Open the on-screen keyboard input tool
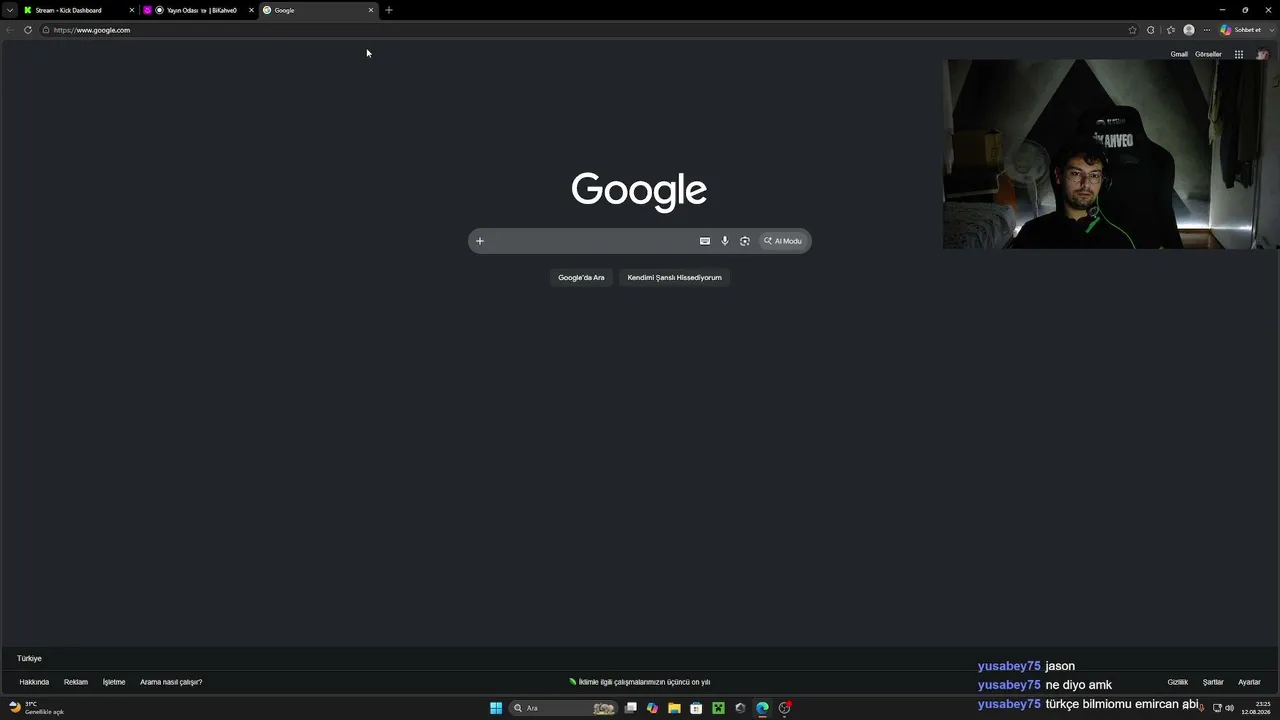Image resolution: width=1280 pixels, height=720 pixels. (x=705, y=241)
